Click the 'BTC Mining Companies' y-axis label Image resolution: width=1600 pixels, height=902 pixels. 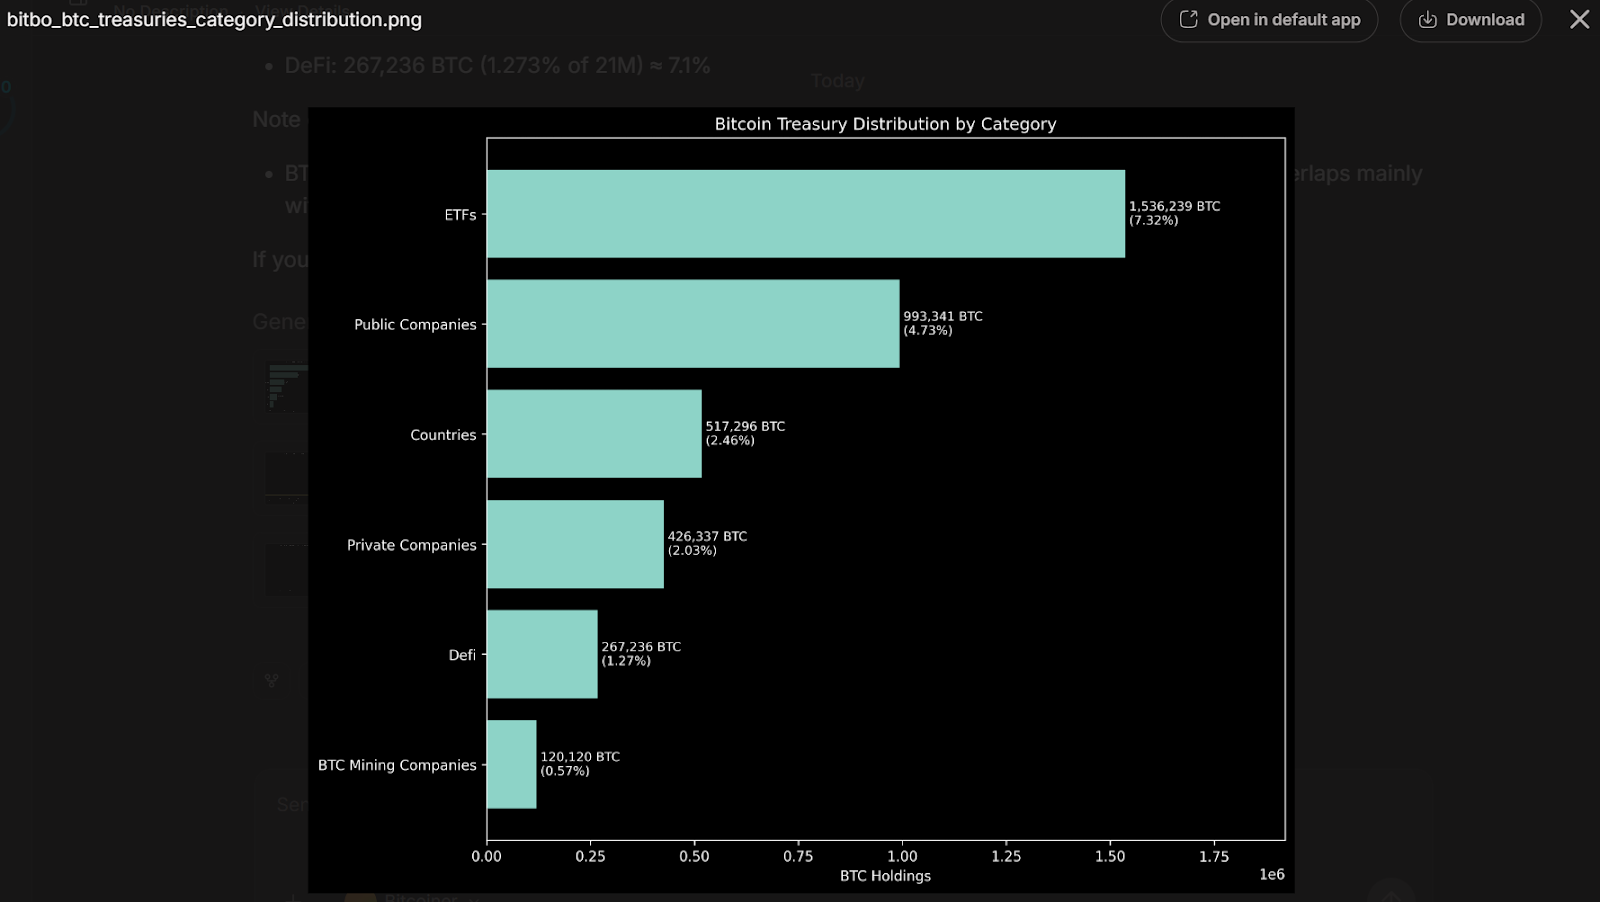(x=397, y=765)
